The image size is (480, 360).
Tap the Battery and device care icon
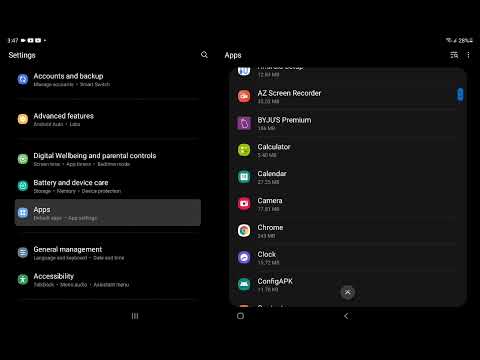click(x=23, y=186)
